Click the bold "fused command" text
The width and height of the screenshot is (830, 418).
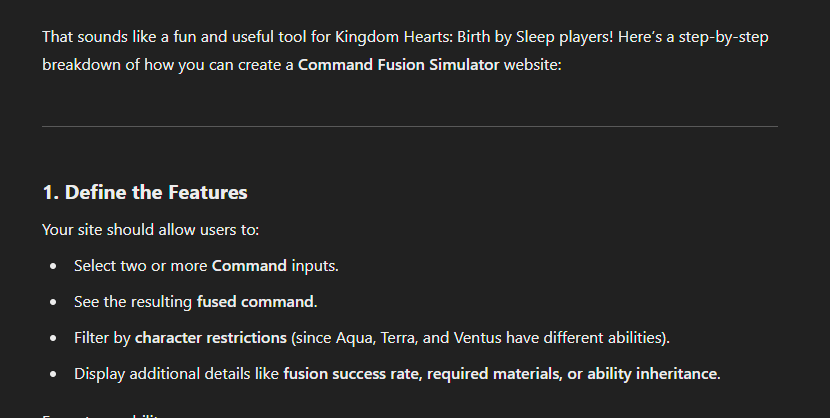[x=255, y=302]
